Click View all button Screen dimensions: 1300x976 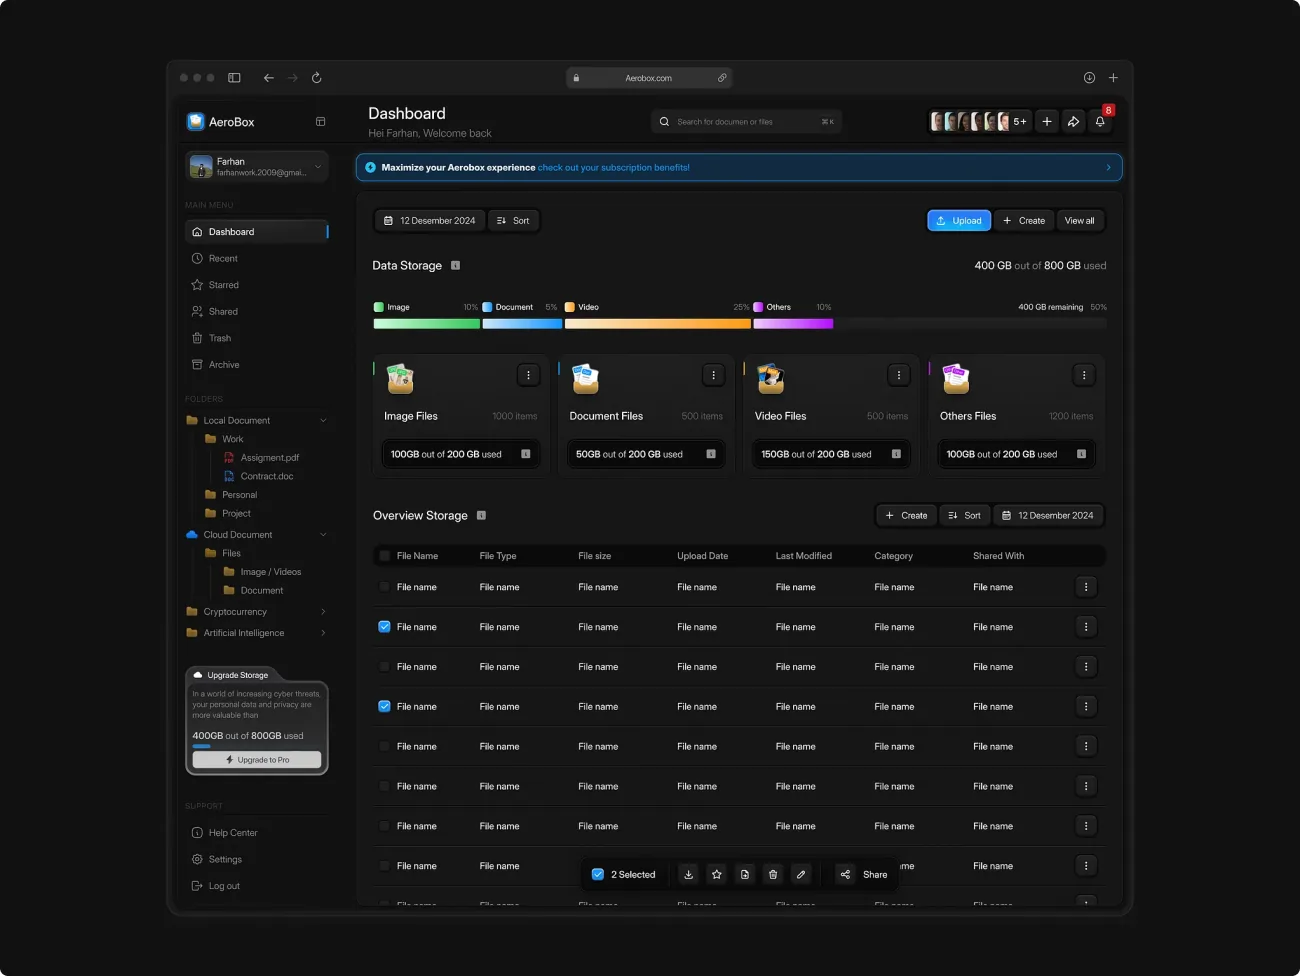(x=1079, y=220)
